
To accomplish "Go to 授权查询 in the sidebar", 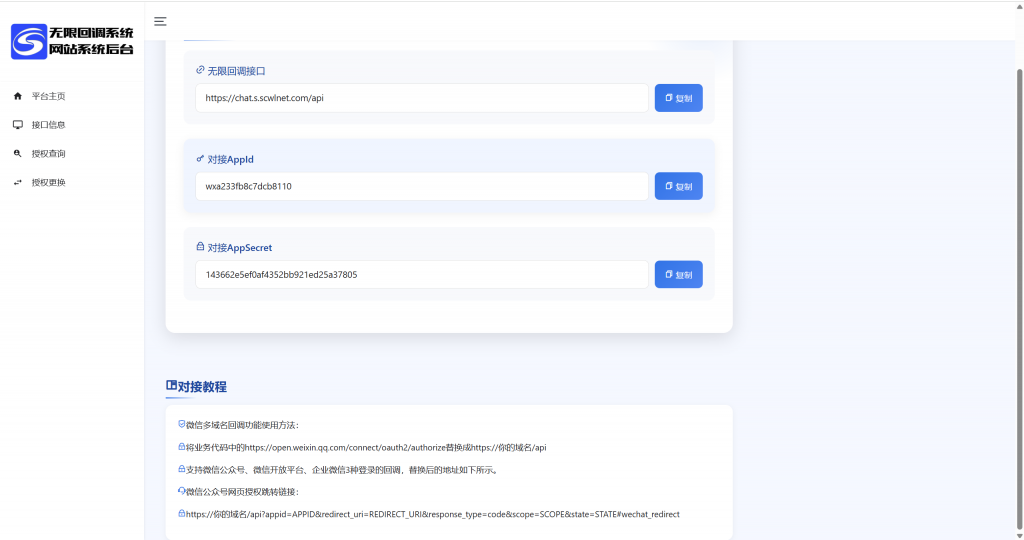I will coord(48,154).
